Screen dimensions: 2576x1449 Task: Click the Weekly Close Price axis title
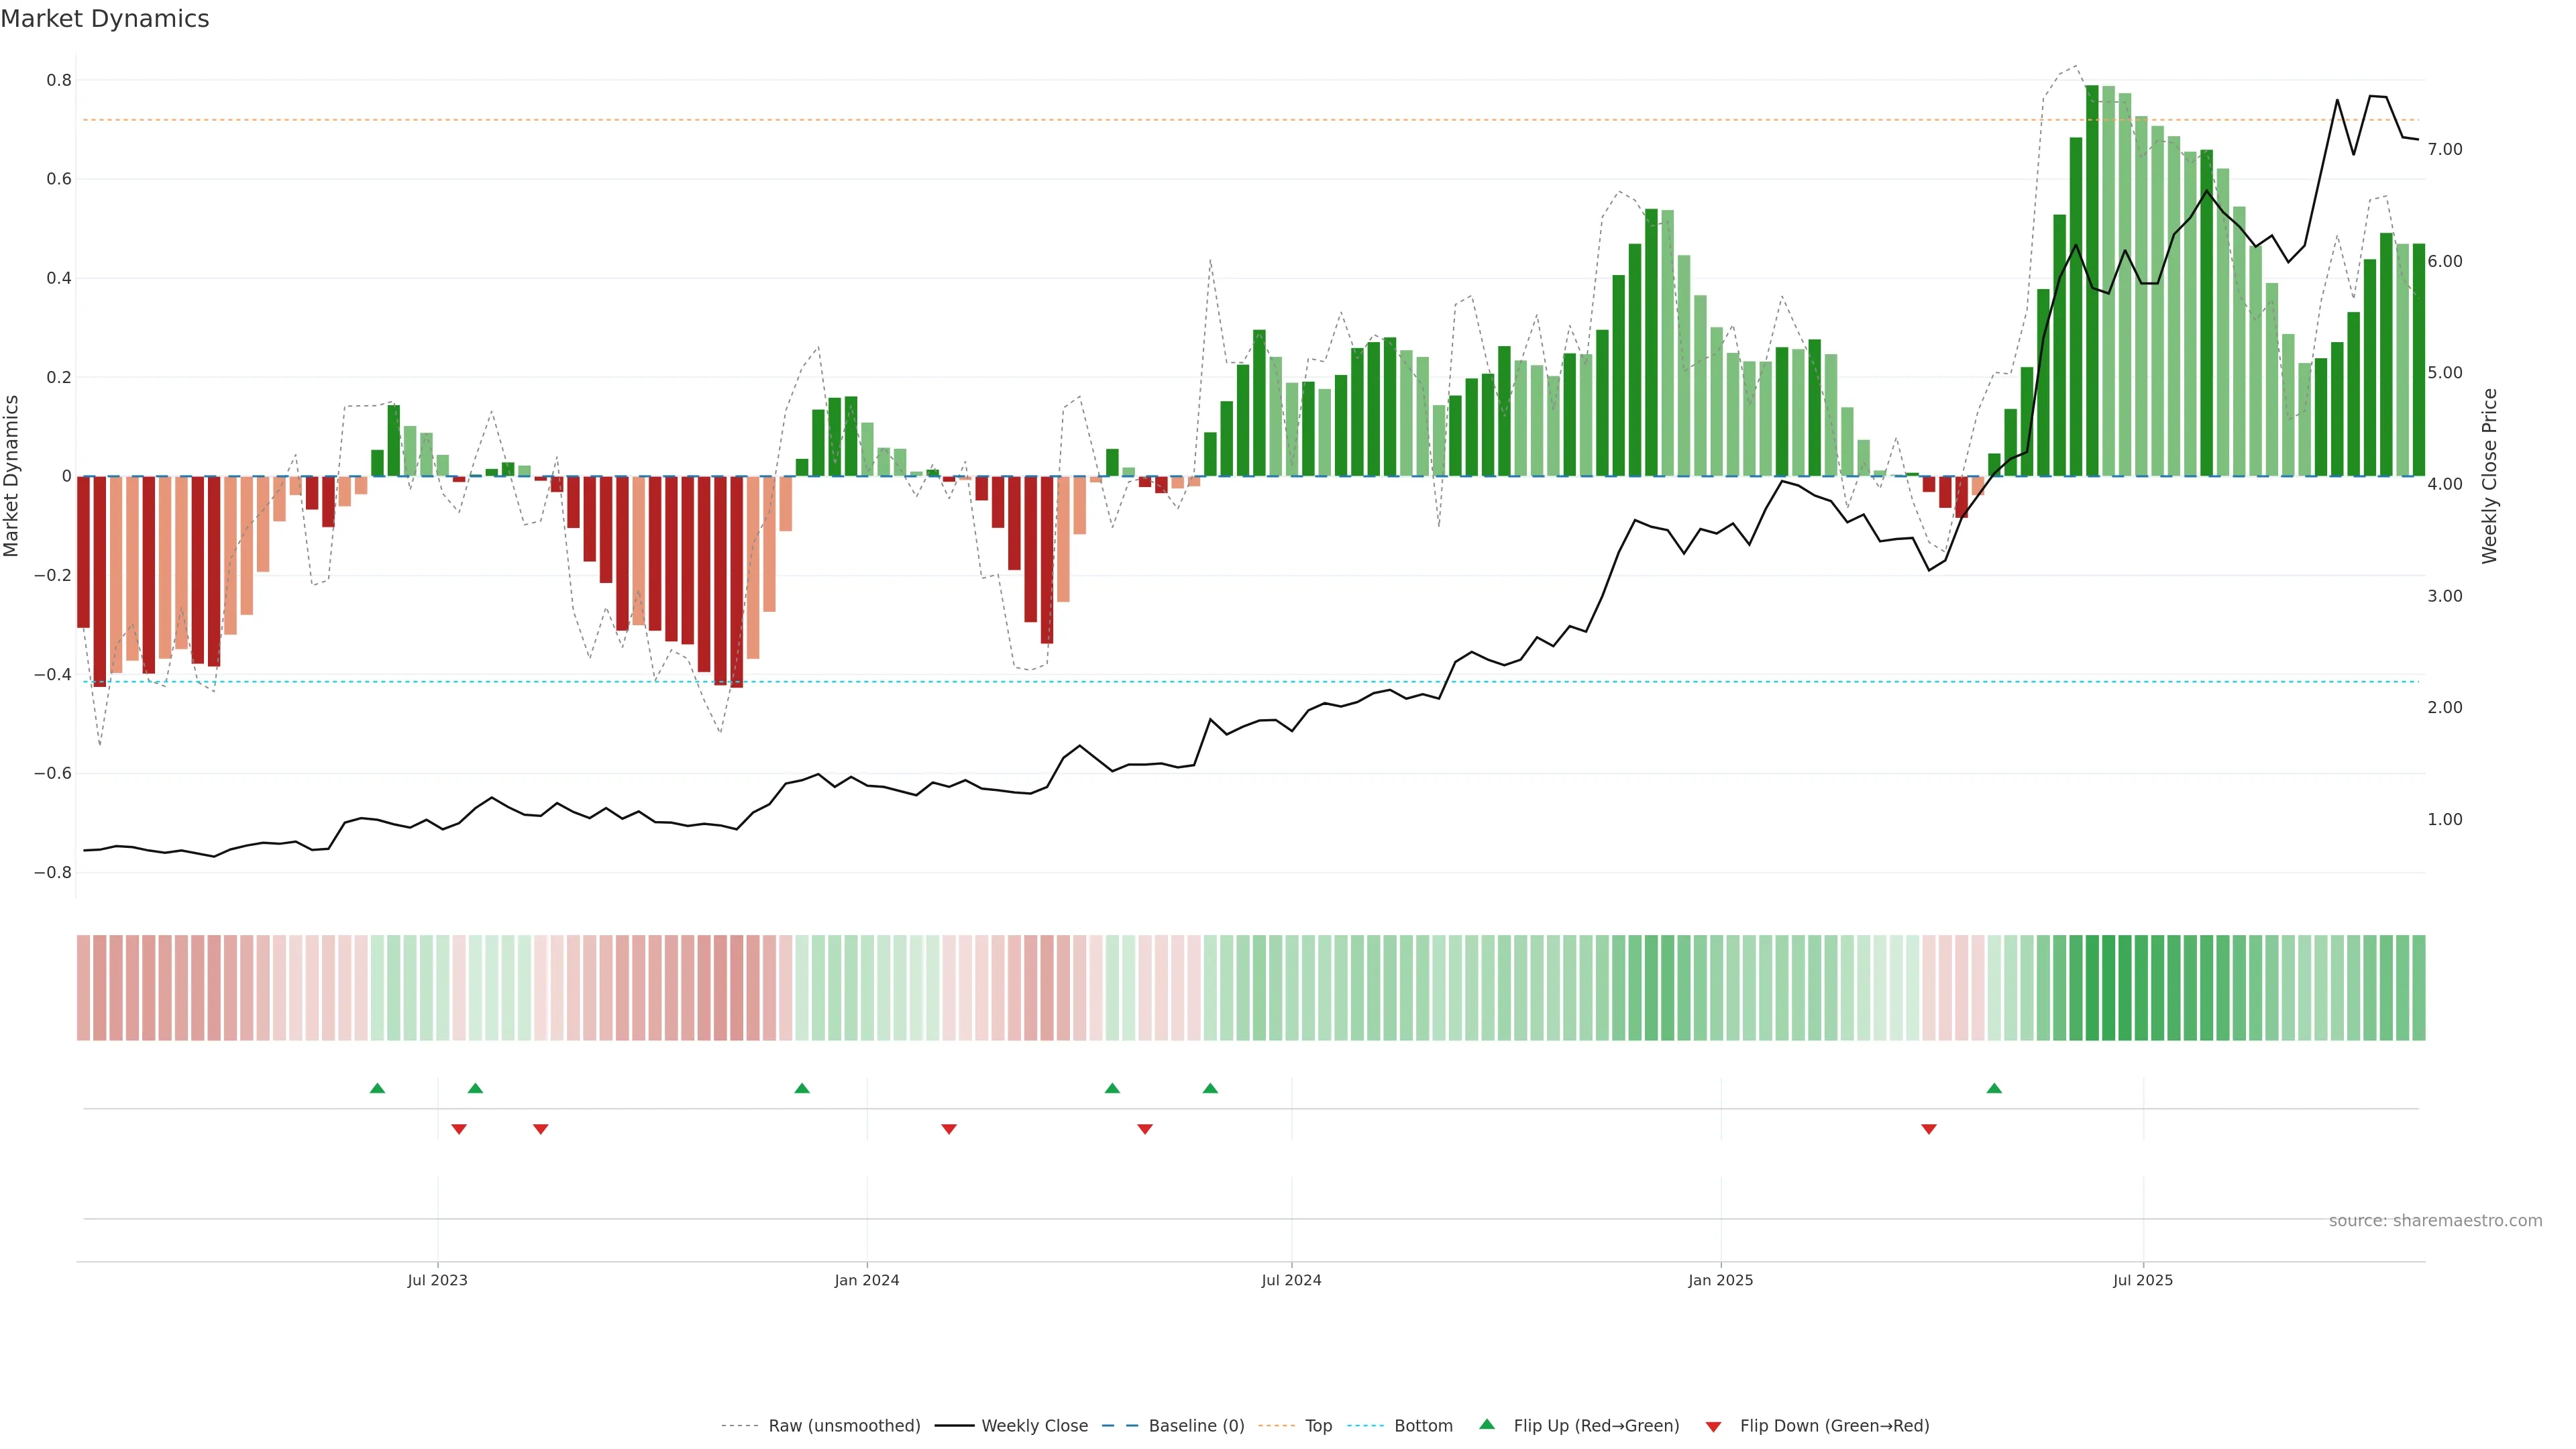(2490, 476)
